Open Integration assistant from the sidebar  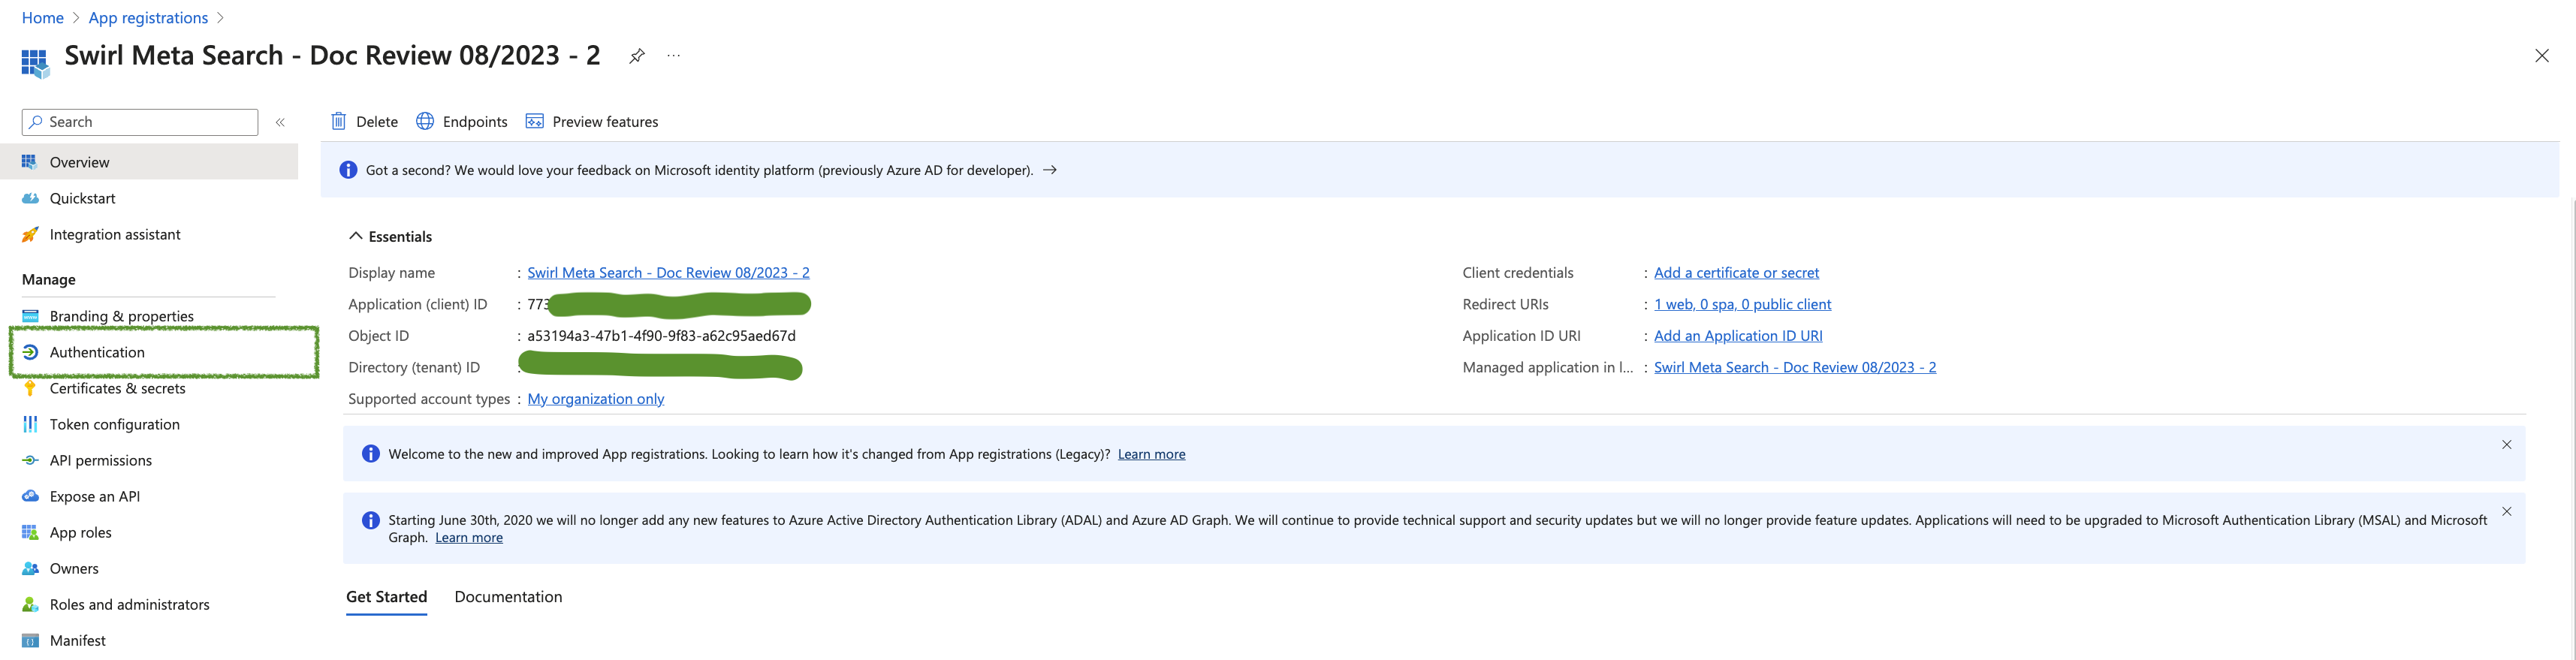pyautogui.click(x=115, y=234)
